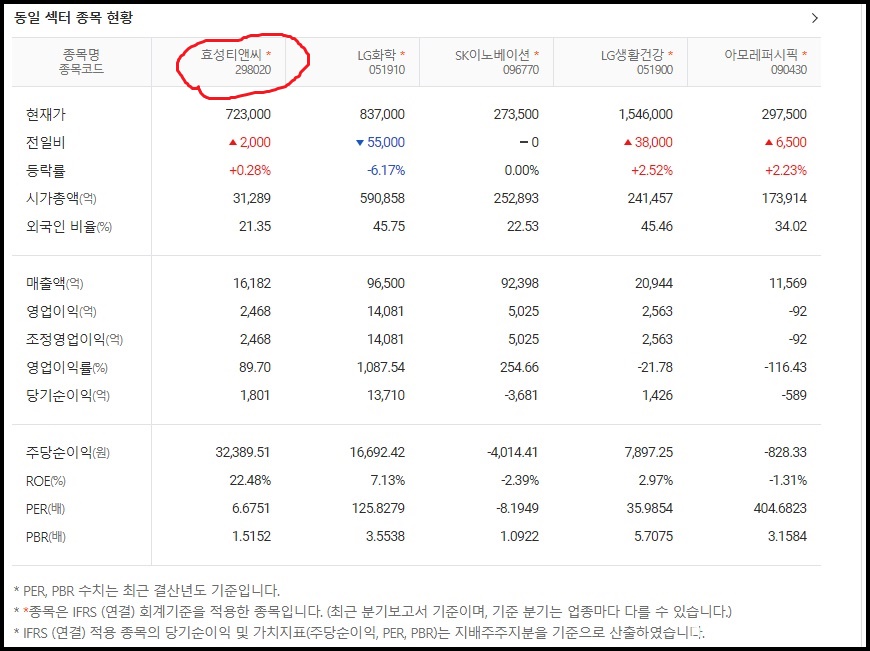Select the 전일비 row label

[45, 143]
